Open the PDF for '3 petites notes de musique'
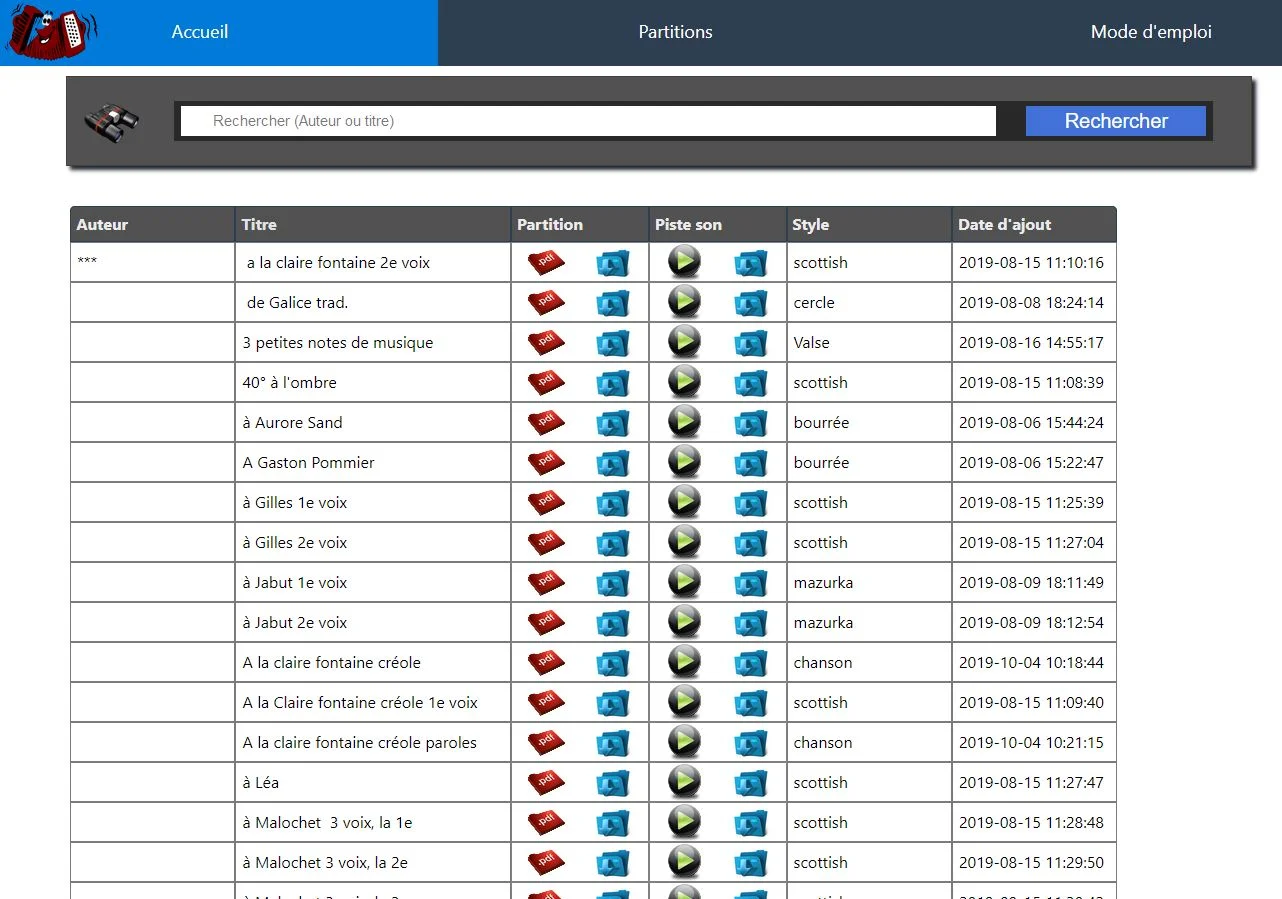 tap(546, 343)
